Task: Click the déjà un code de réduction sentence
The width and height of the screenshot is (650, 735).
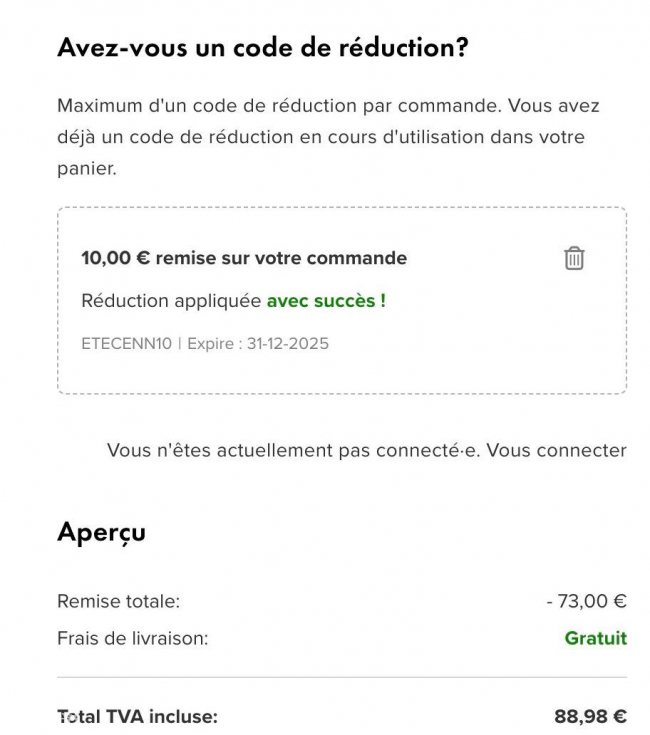Action: click(321, 137)
